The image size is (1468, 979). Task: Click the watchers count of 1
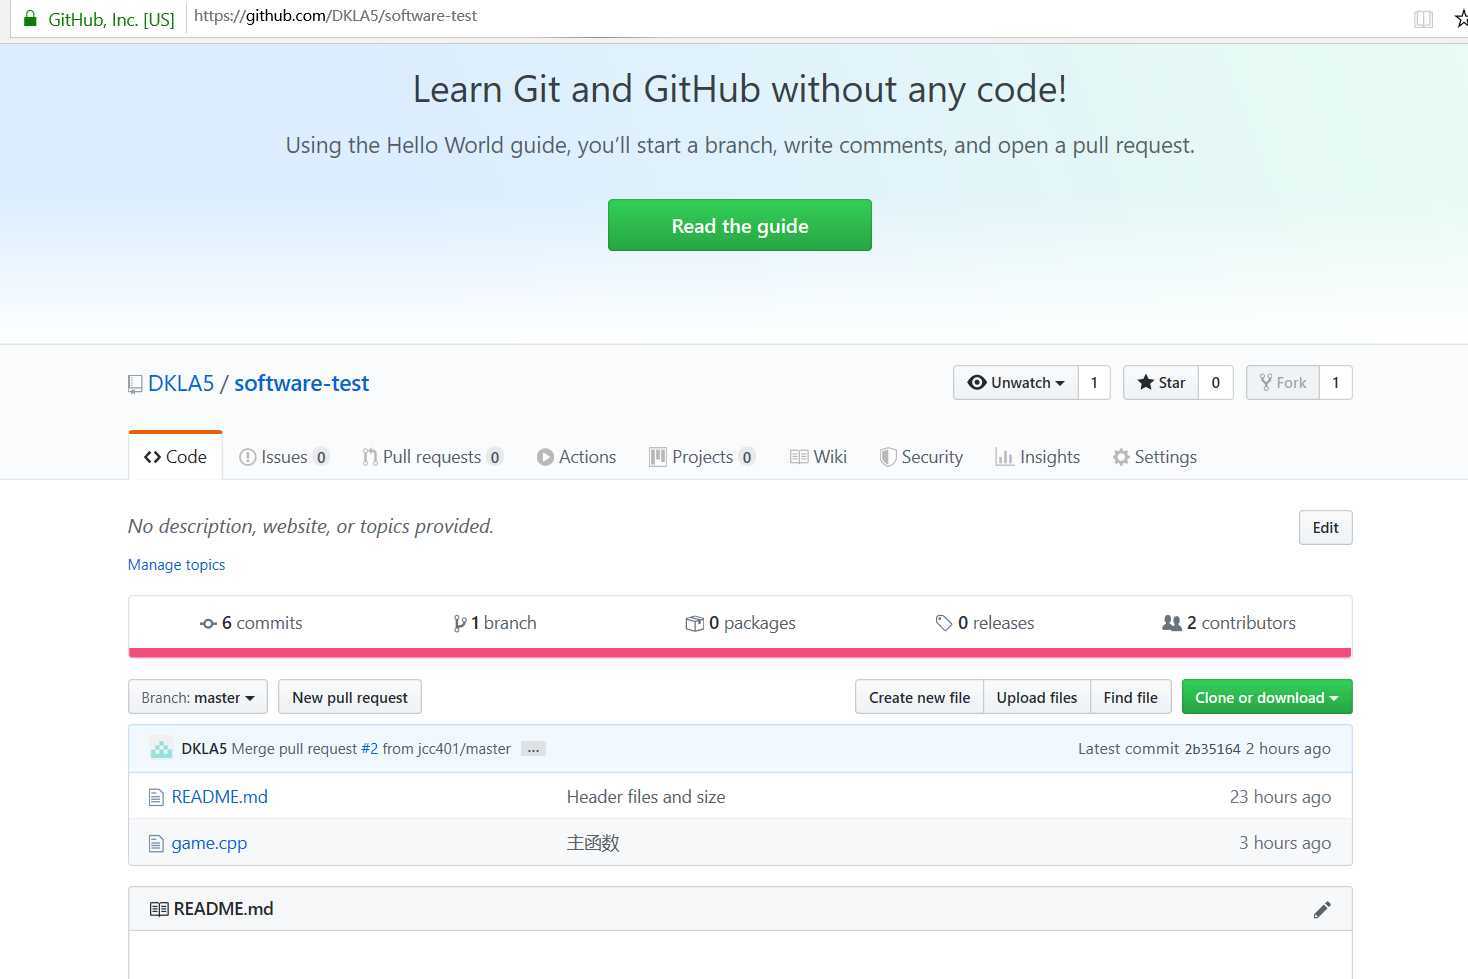(x=1094, y=382)
